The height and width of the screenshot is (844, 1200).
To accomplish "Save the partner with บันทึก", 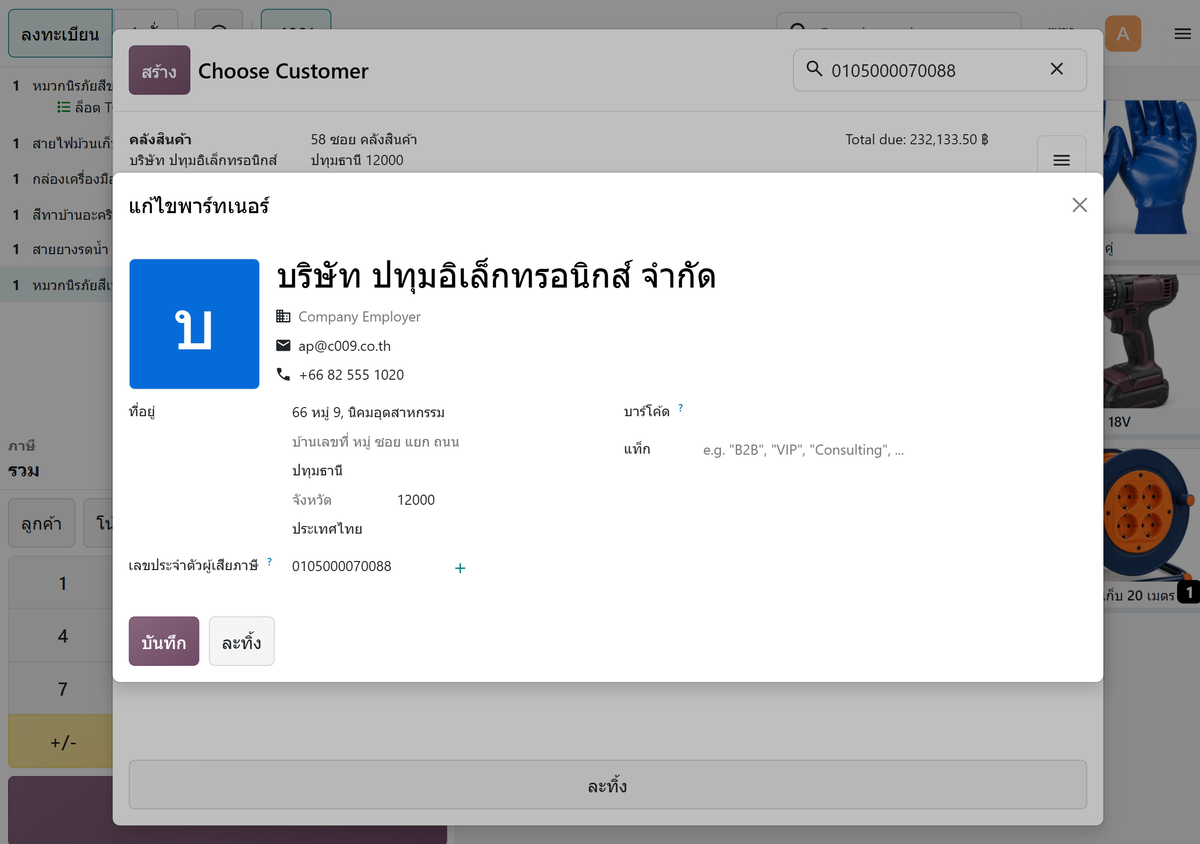I will pos(164,641).
